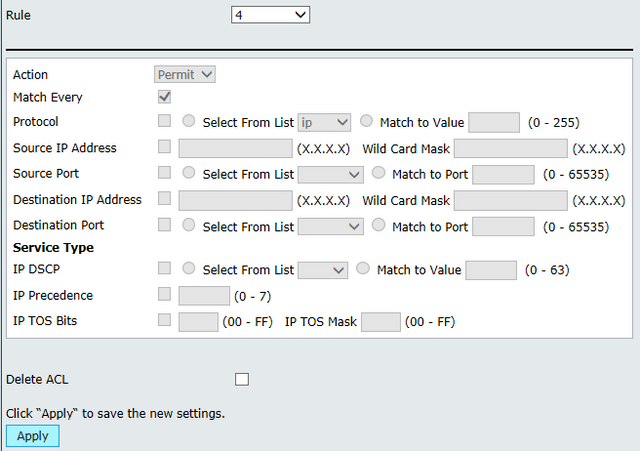Enable the Destination IP Address checkbox

[164, 198]
